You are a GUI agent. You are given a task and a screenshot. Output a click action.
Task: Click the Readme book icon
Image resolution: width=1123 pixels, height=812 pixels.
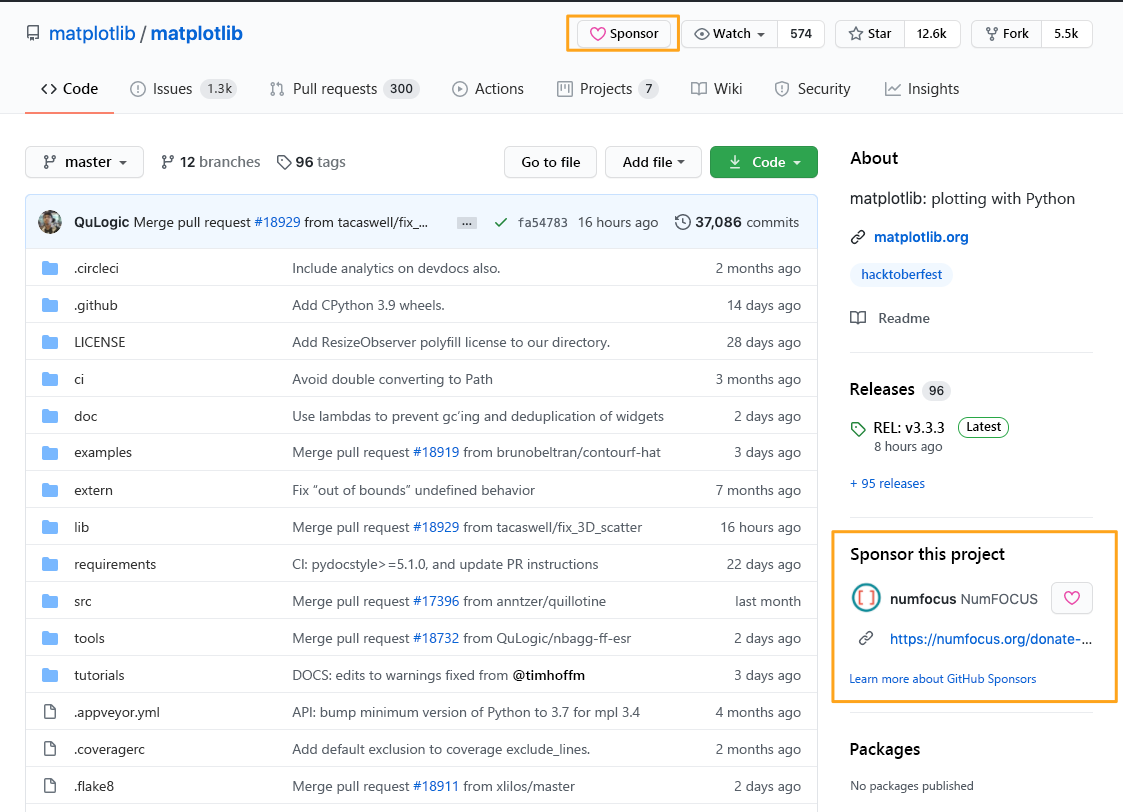tap(858, 318)
